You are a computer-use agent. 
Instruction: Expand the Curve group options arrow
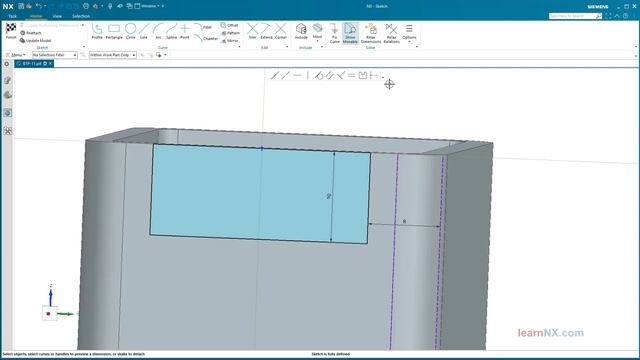click(x=239, y=47)
